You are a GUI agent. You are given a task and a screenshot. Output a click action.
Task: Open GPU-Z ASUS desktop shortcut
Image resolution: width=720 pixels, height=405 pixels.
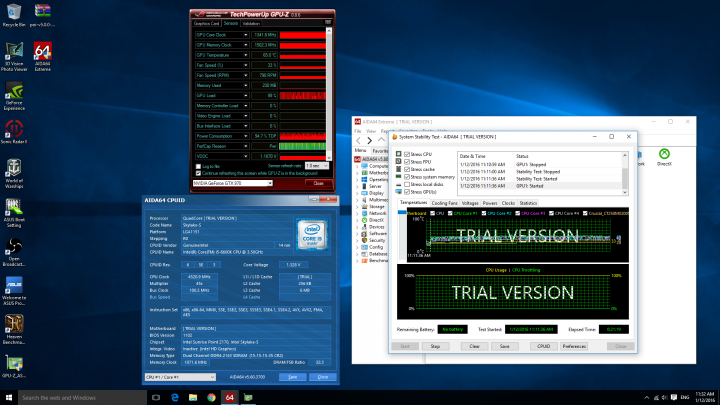(x=14, y=366)
